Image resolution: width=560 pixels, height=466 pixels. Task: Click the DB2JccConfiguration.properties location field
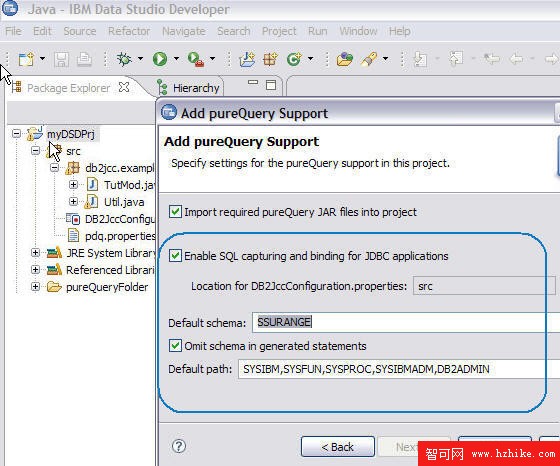click(484, 286)
